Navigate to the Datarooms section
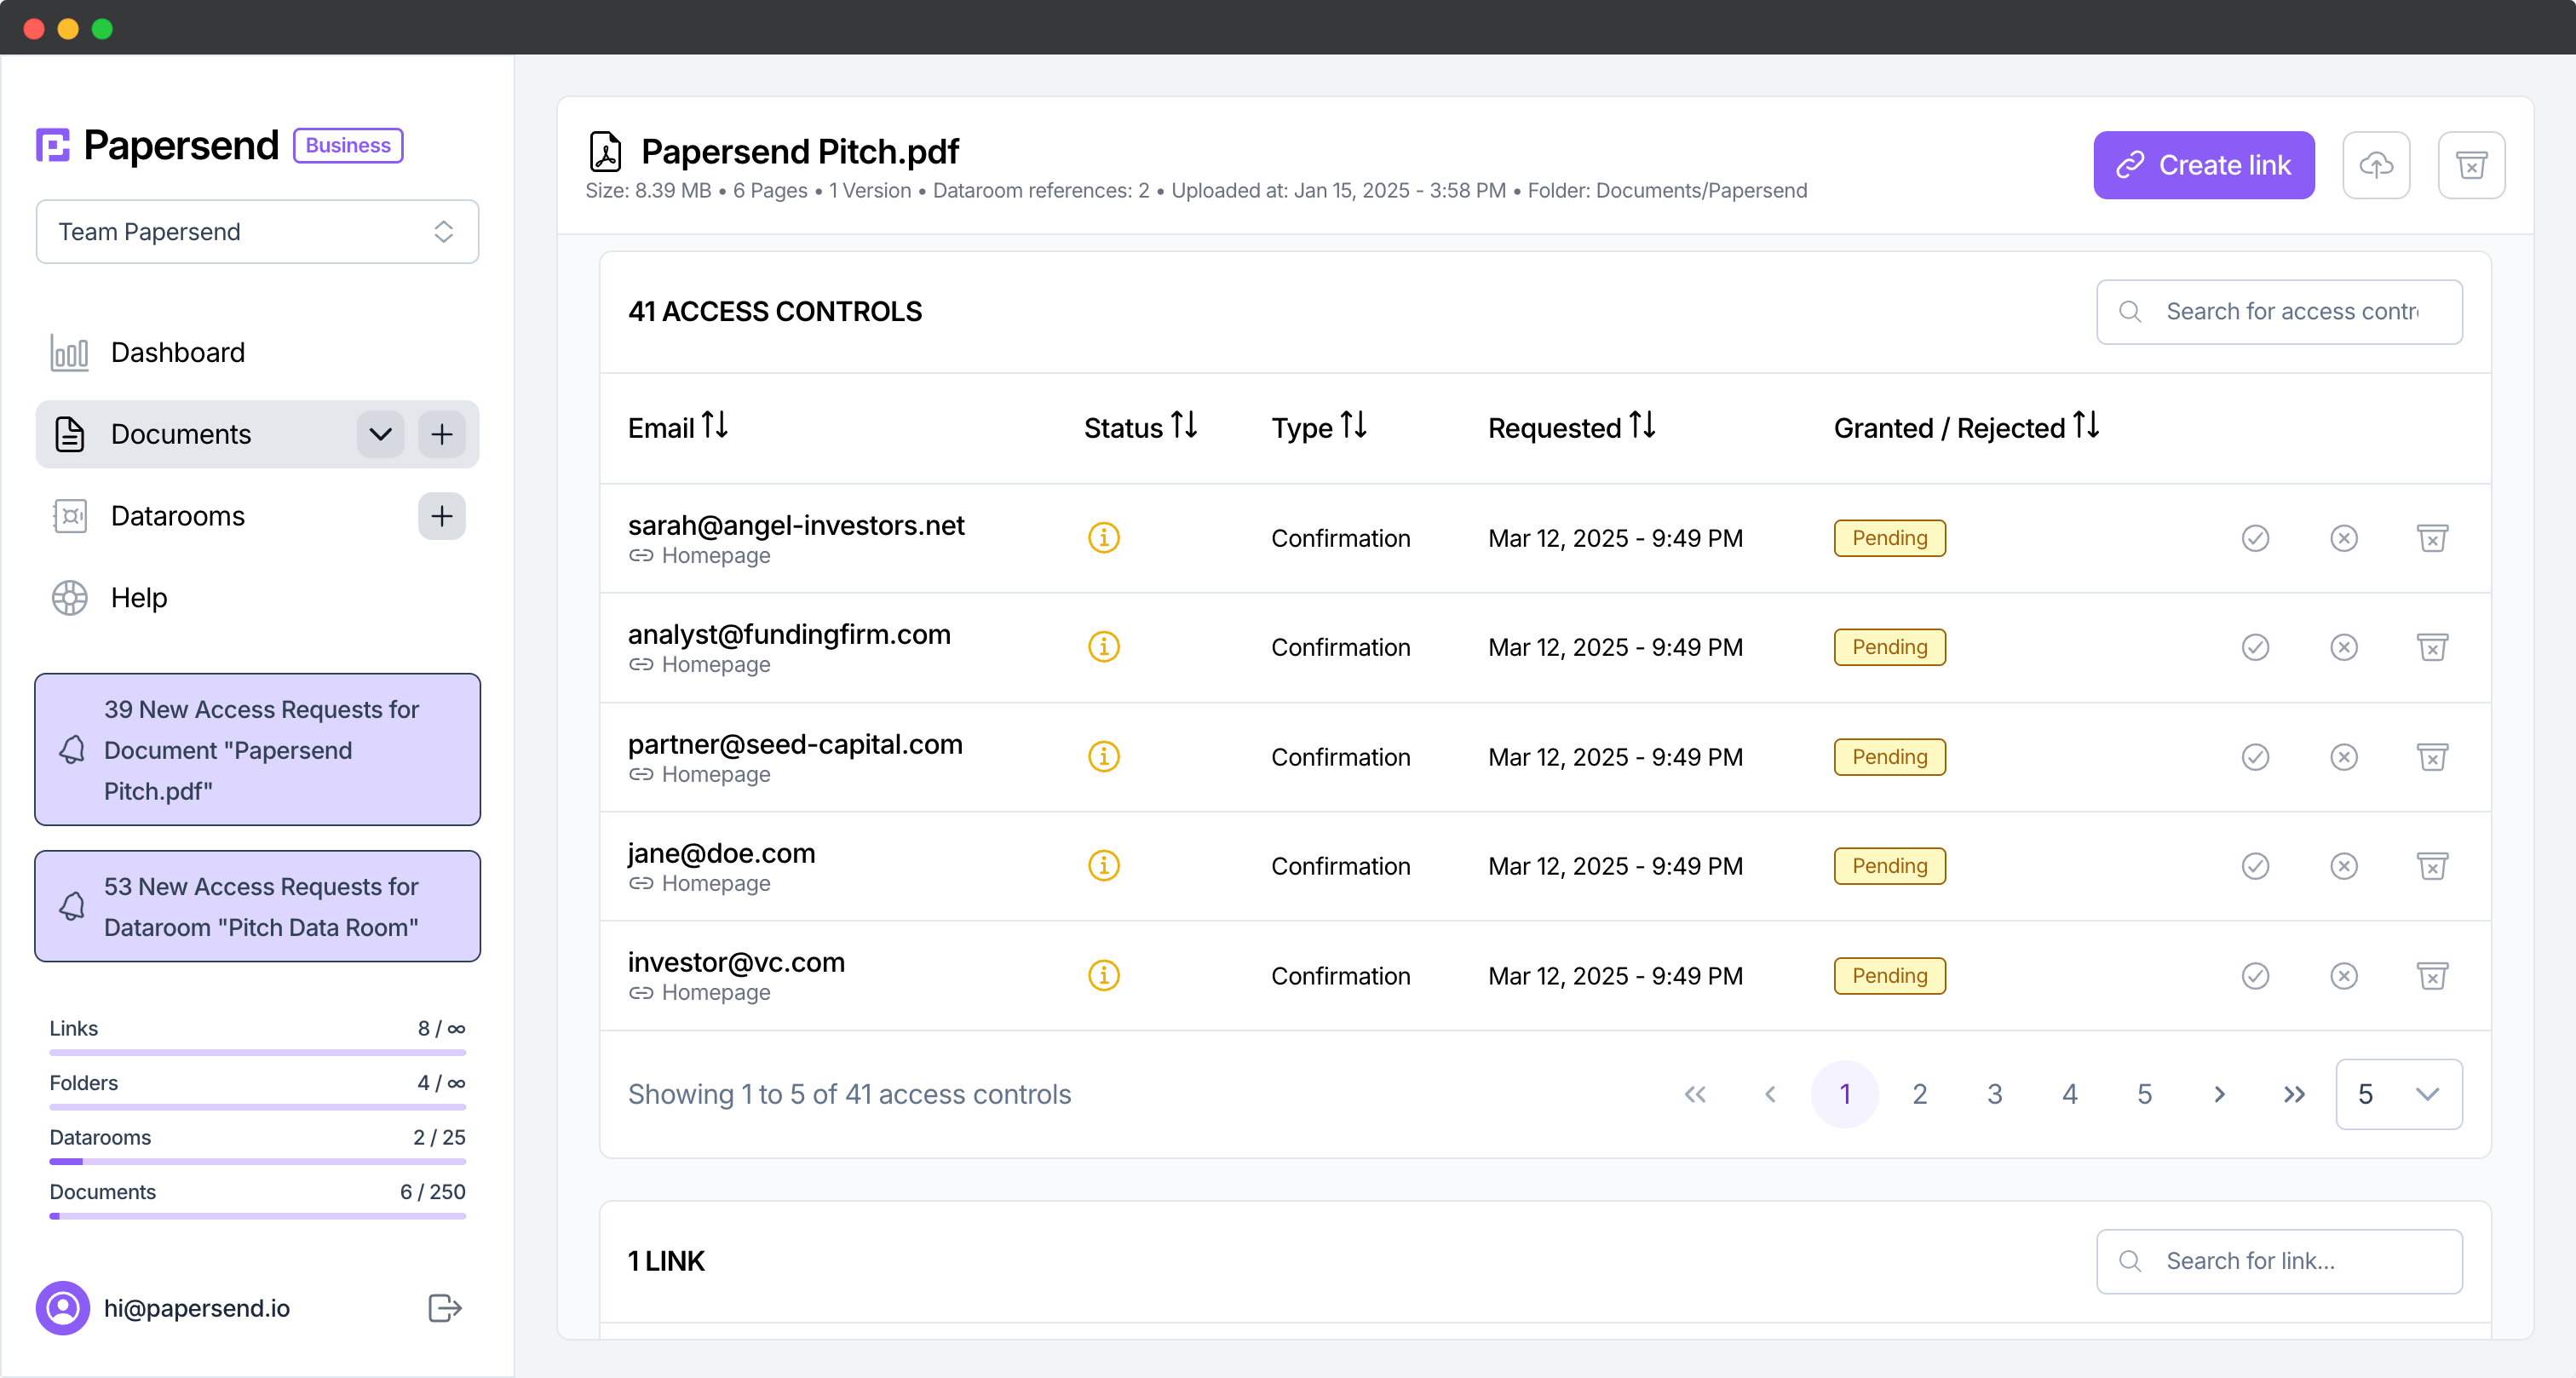The width and height of the screenshot is (2576, 1378). coord(177,516)
